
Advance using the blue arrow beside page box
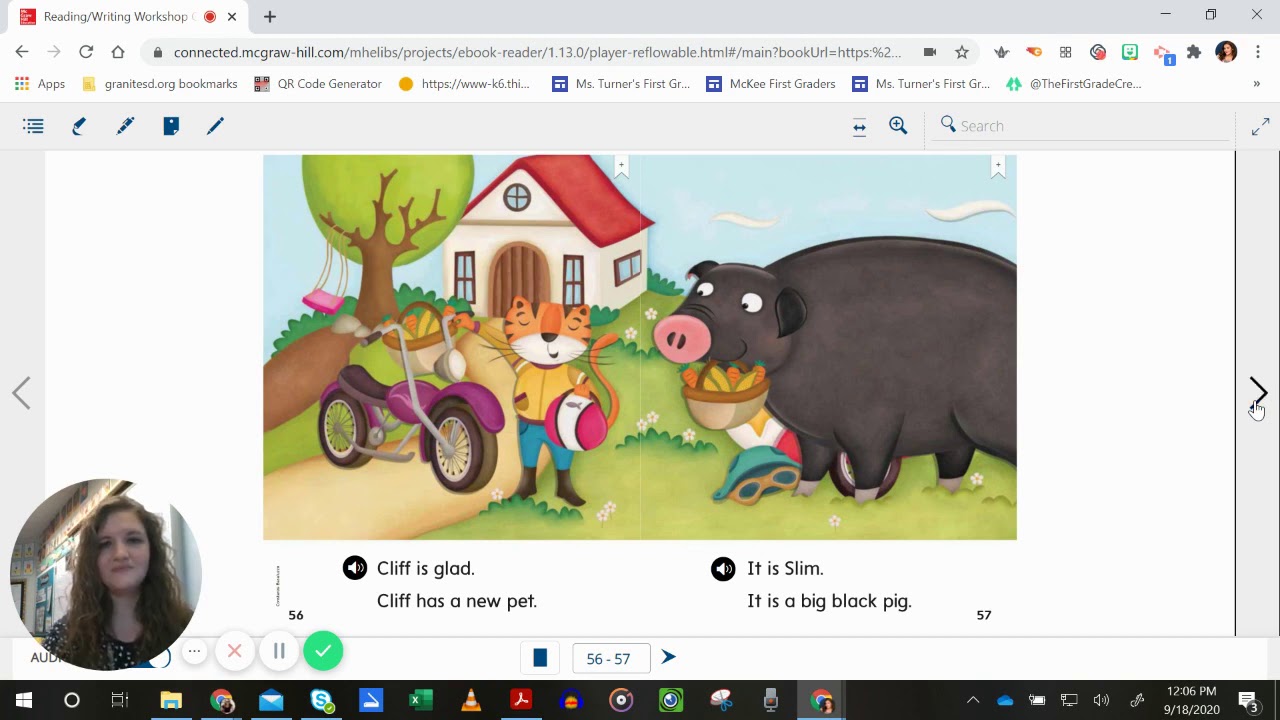click(x=669, y=657)
